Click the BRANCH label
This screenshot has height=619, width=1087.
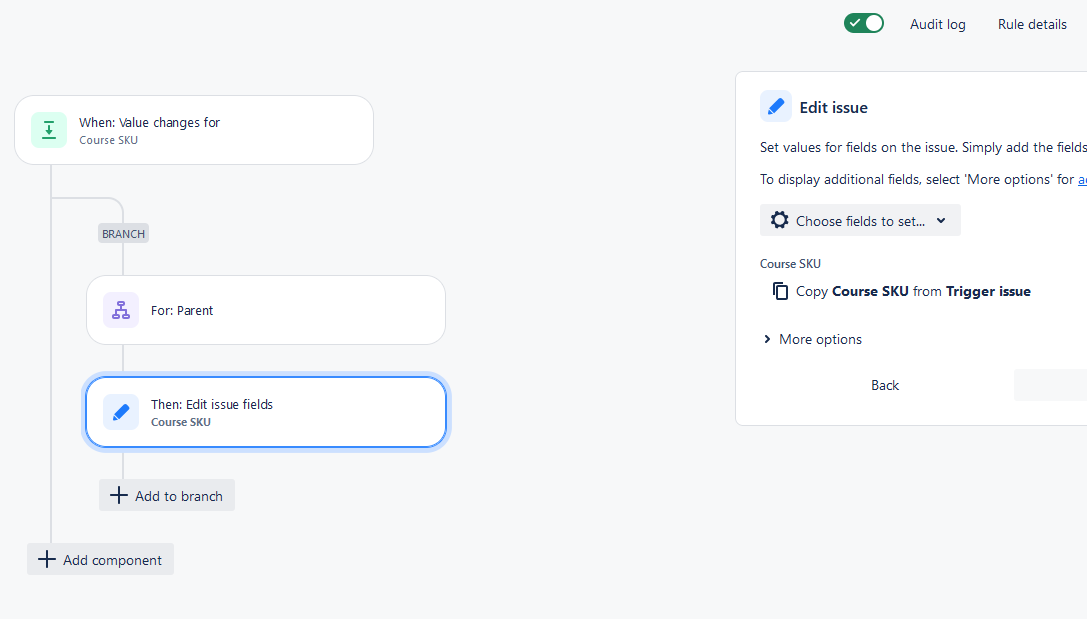click(123, 234)
